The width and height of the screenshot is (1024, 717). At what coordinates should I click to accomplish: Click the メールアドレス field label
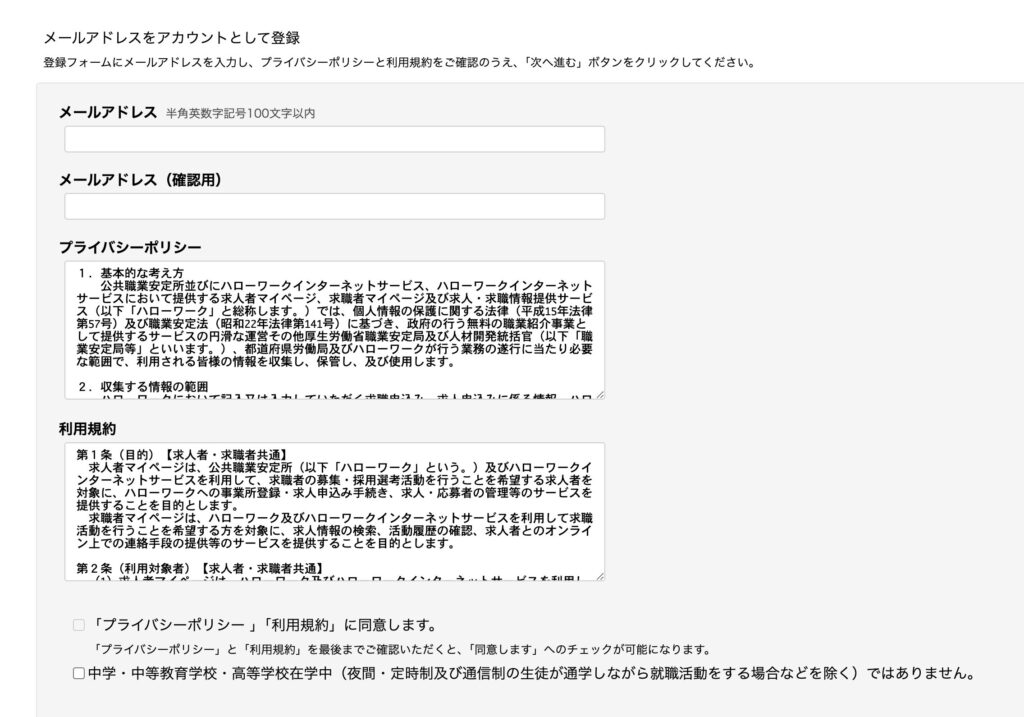[108, 112]
